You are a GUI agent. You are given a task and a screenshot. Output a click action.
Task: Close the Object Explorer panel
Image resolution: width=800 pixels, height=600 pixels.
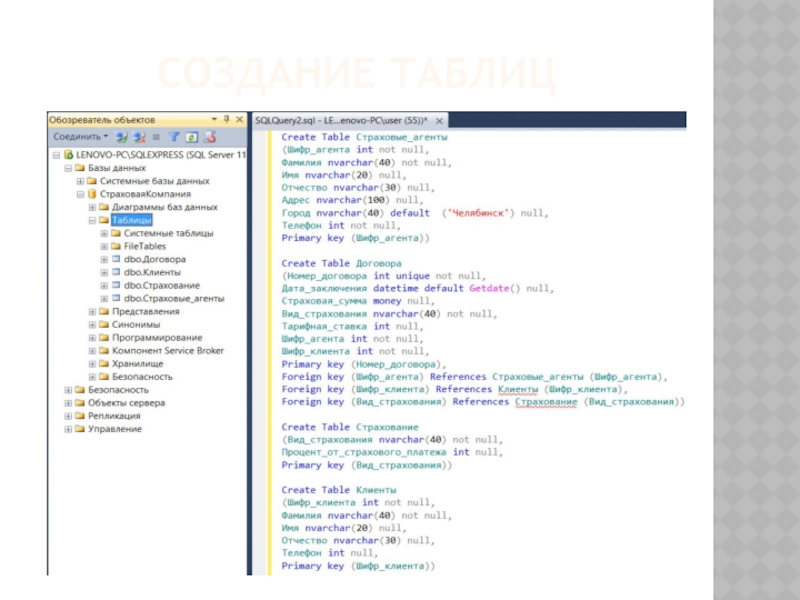238,119
